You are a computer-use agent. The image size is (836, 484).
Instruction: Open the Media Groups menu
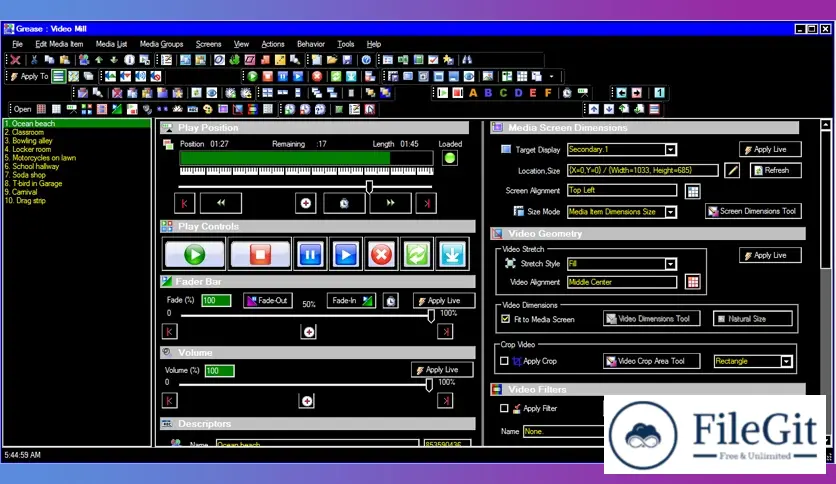162,44
